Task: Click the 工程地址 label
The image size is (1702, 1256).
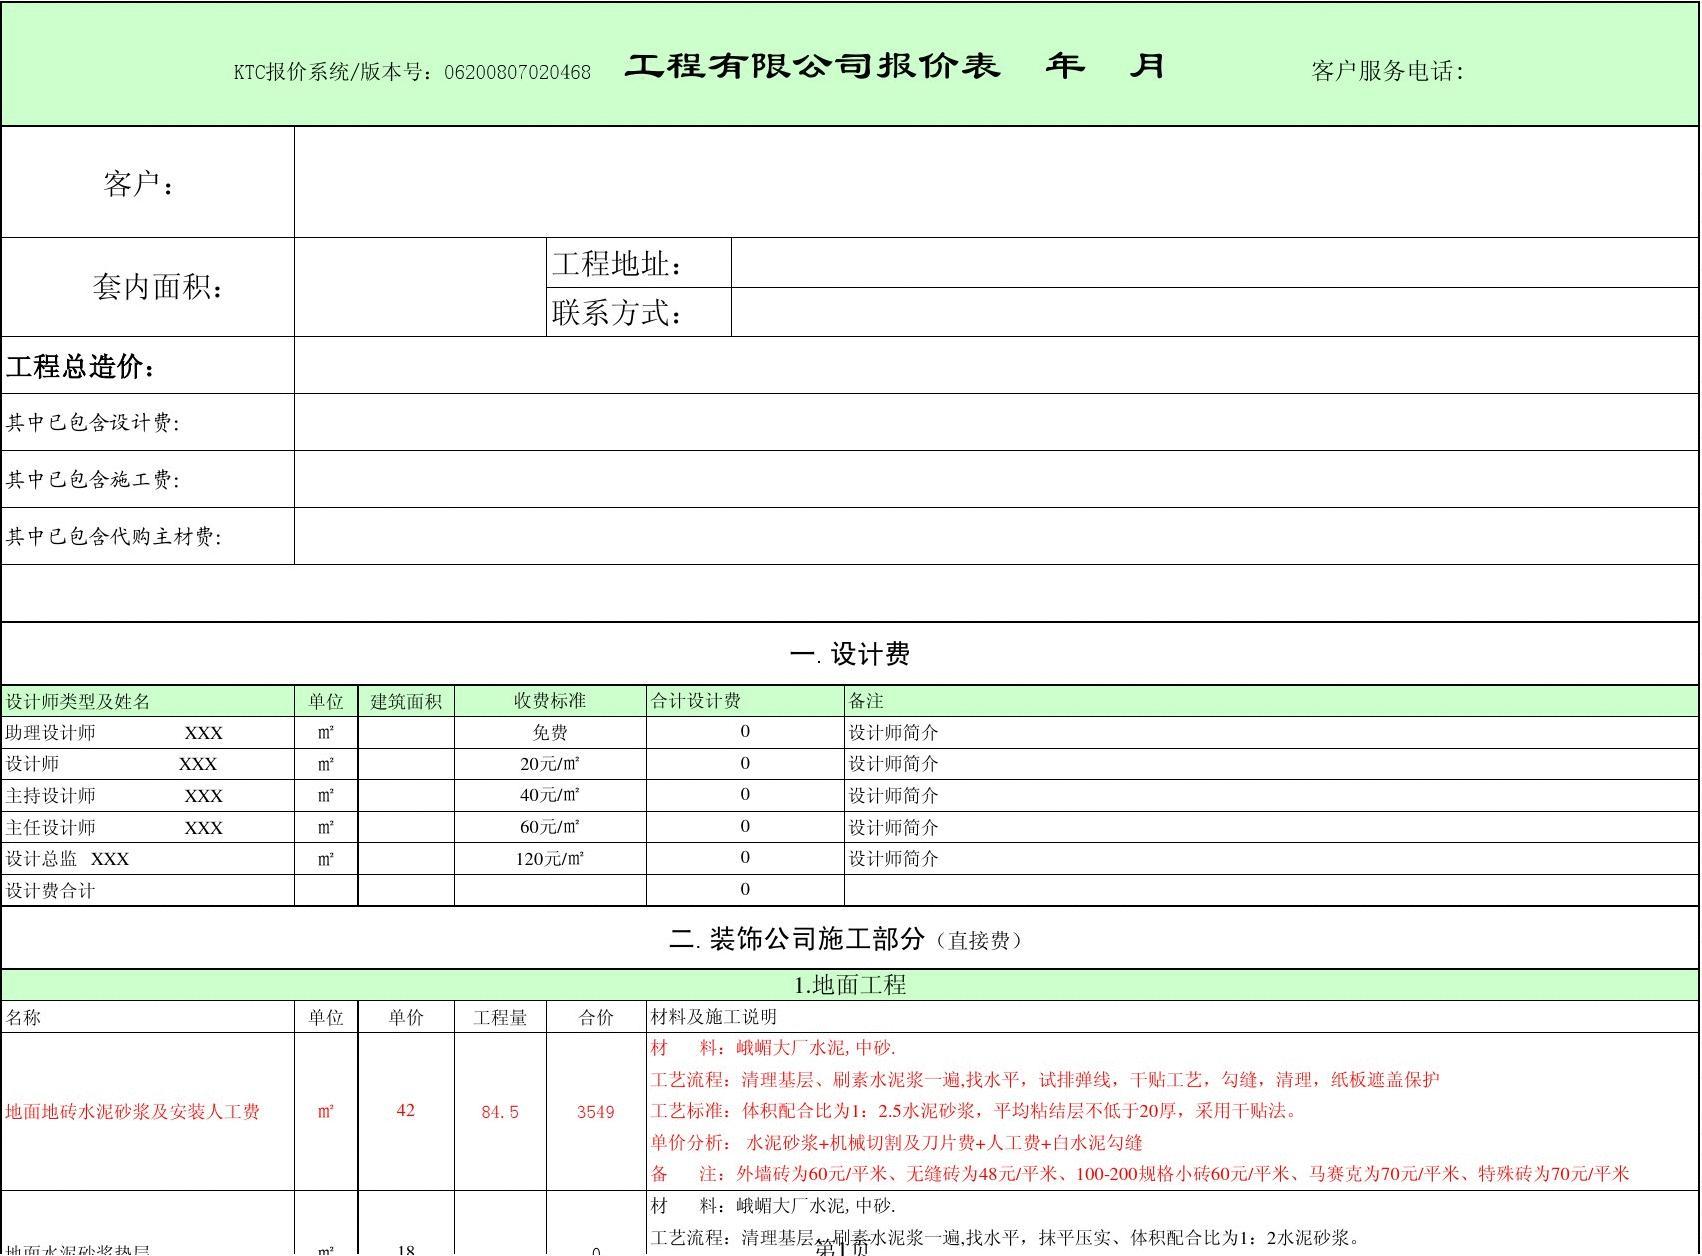Action: 618,264
